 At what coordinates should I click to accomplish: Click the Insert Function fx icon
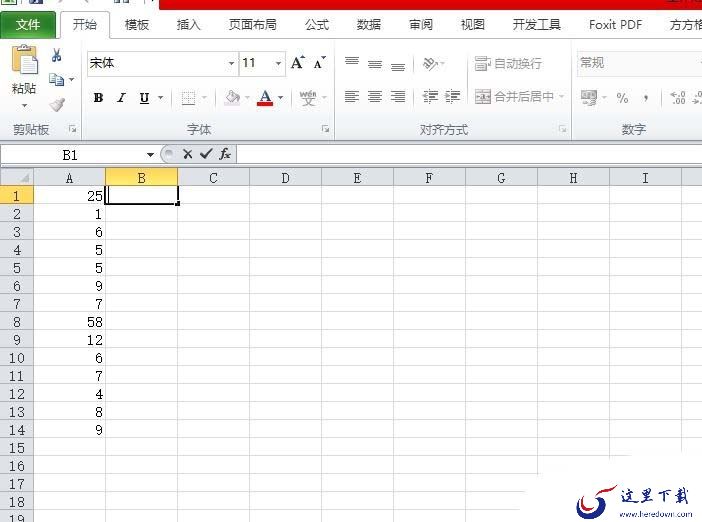click(225, 154)
